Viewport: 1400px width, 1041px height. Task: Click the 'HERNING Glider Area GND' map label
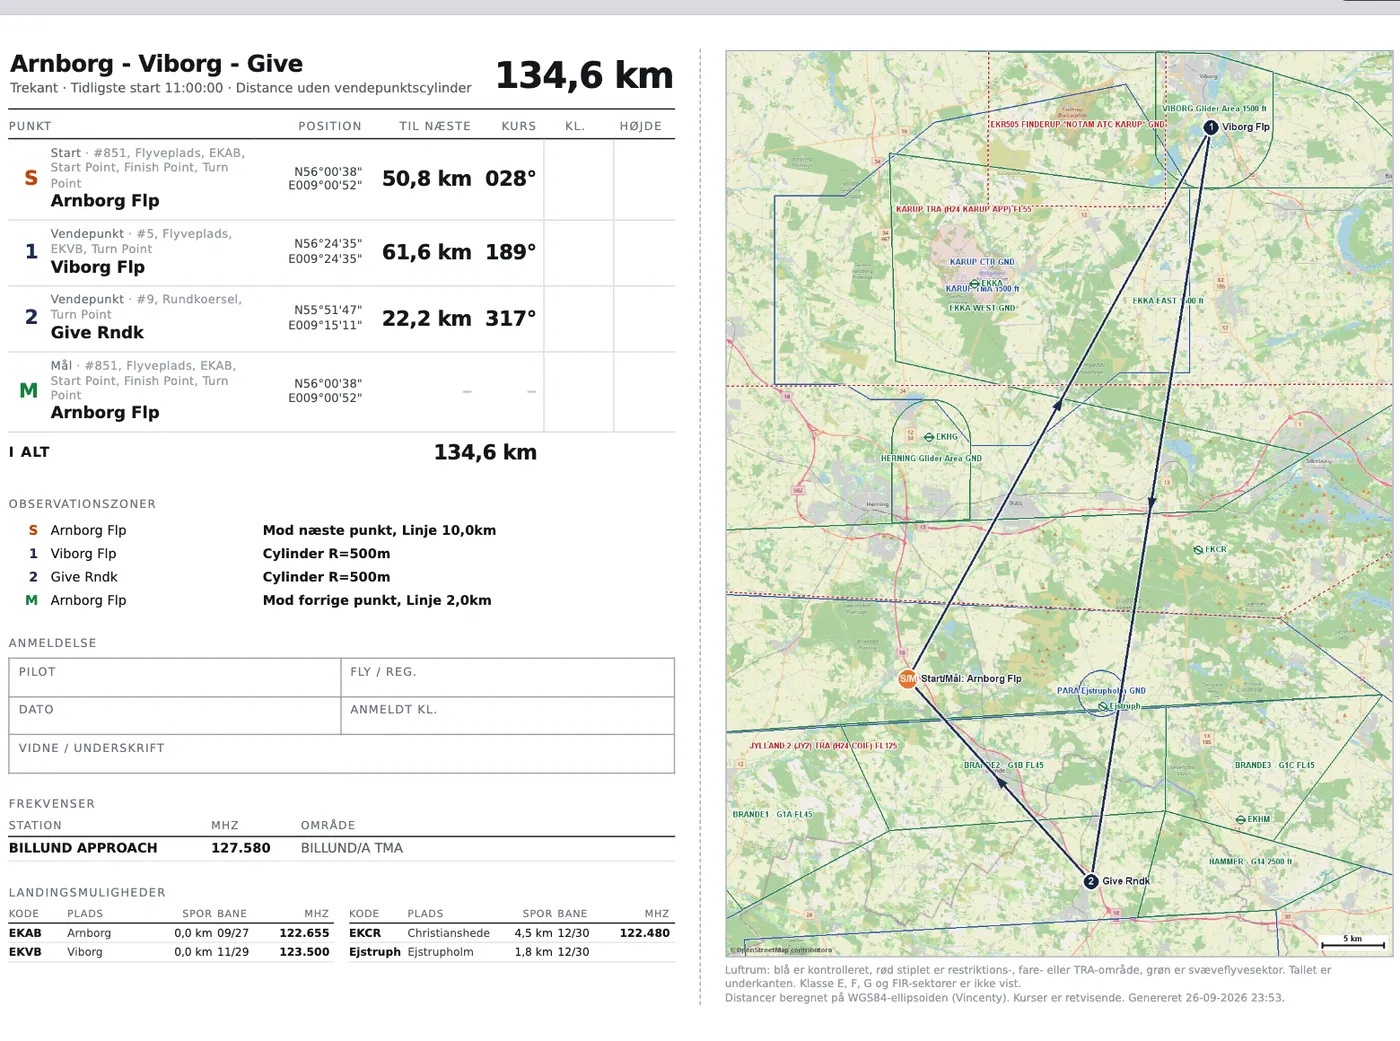(931, 459)
